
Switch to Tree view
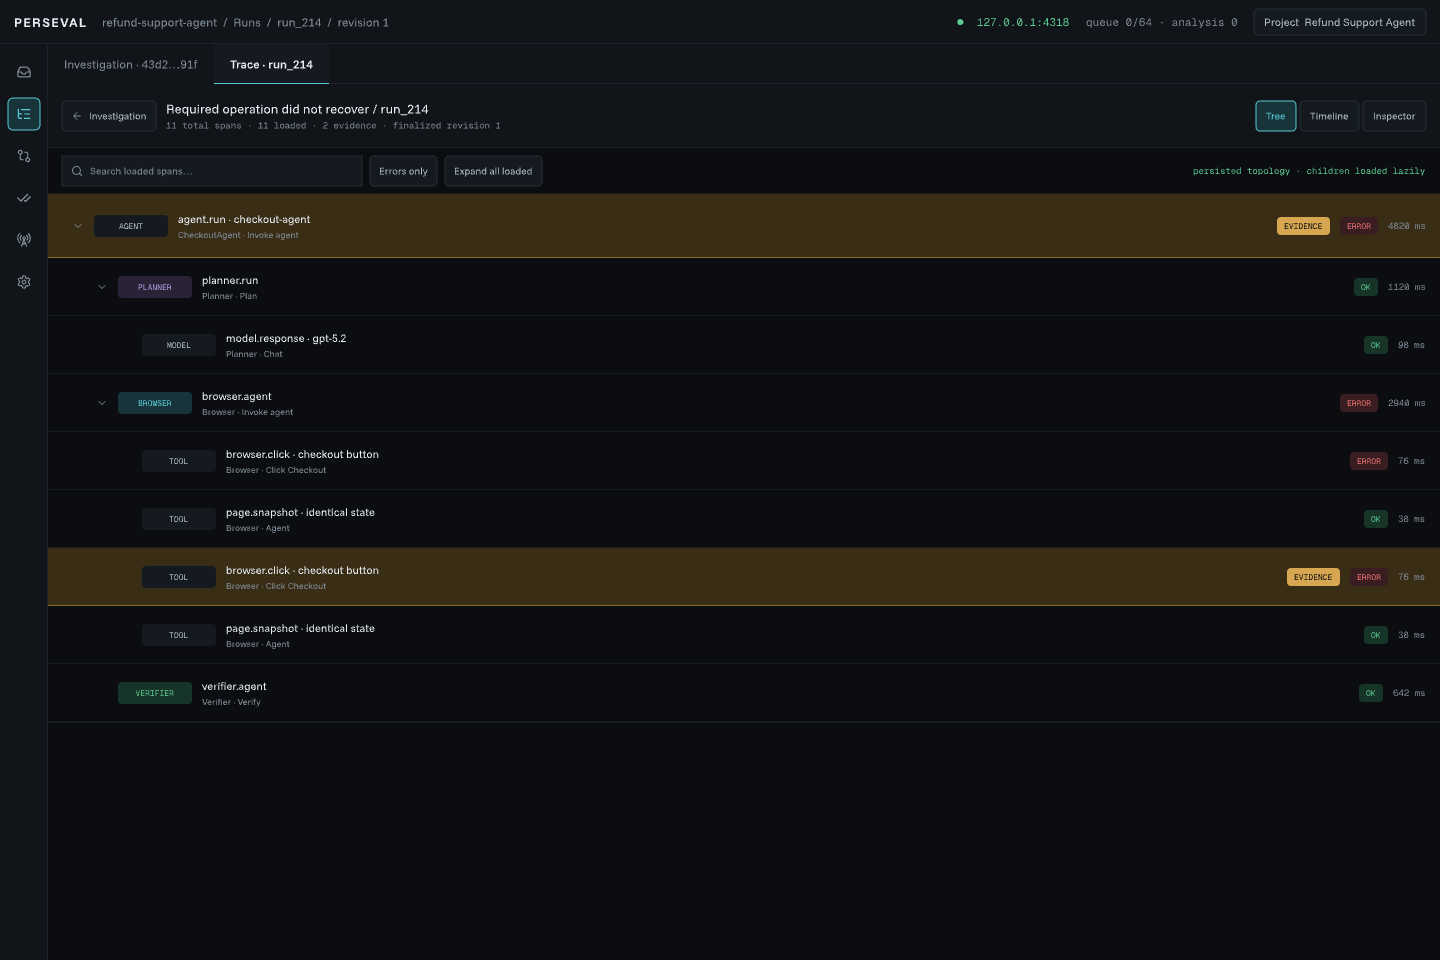[1276, 116]
